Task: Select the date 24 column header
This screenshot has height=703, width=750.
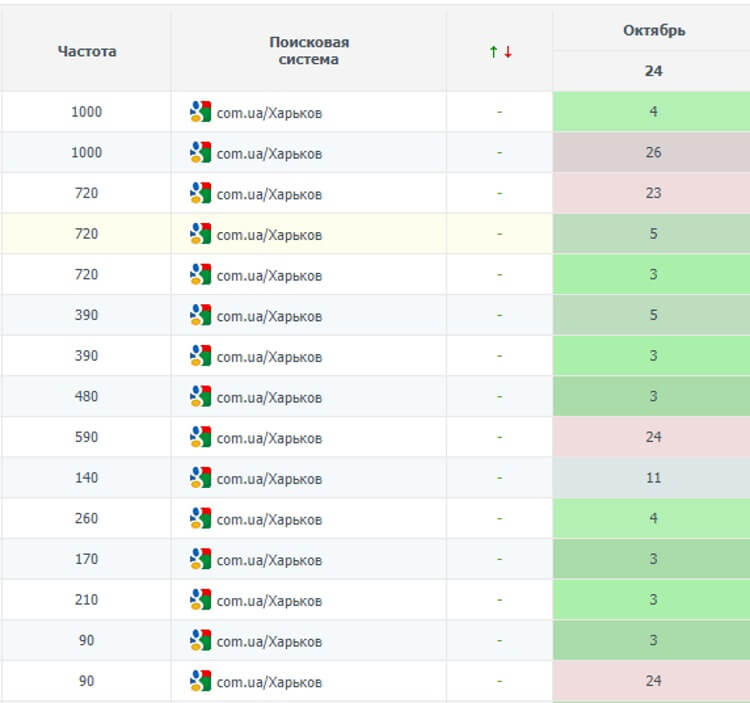Action: (x=653, y=71)
